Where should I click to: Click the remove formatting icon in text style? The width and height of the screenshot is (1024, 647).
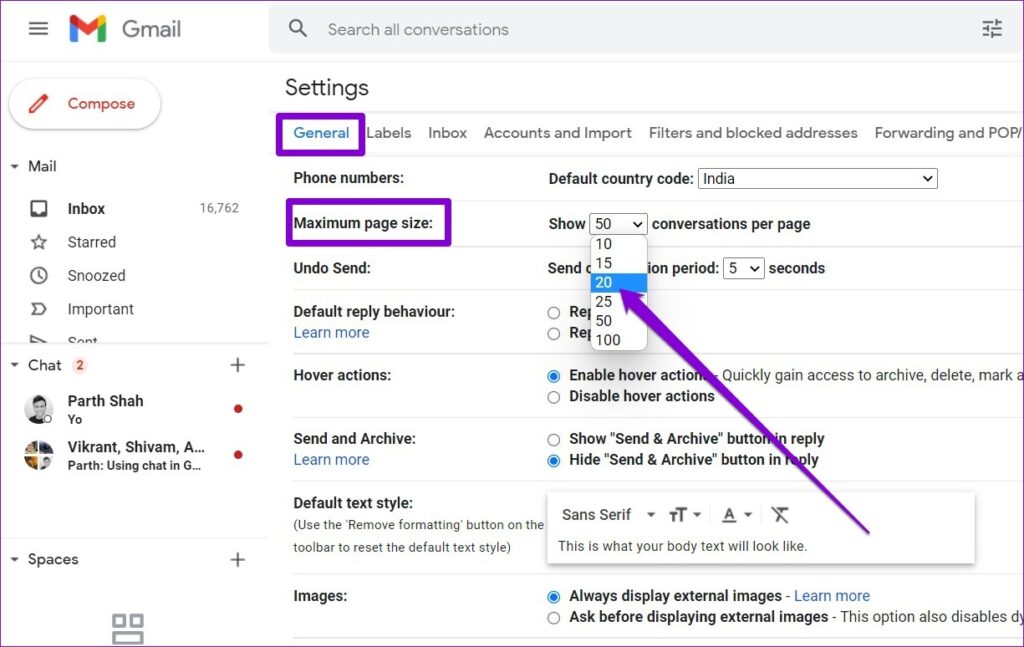780,514
